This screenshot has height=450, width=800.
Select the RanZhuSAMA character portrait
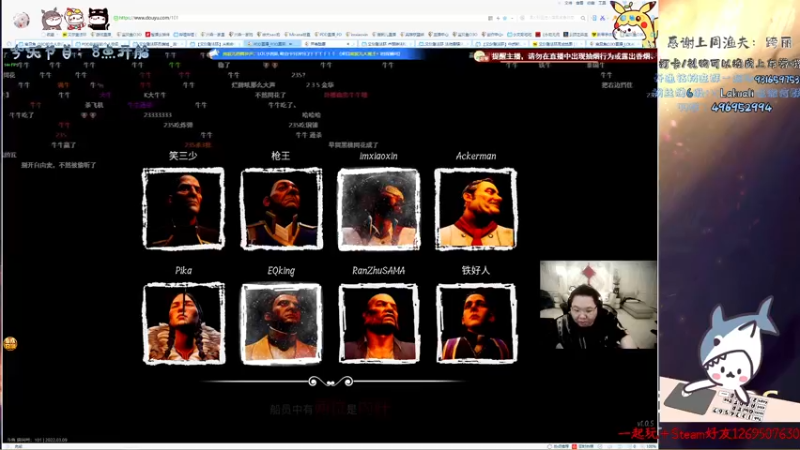tap(379, 323)
